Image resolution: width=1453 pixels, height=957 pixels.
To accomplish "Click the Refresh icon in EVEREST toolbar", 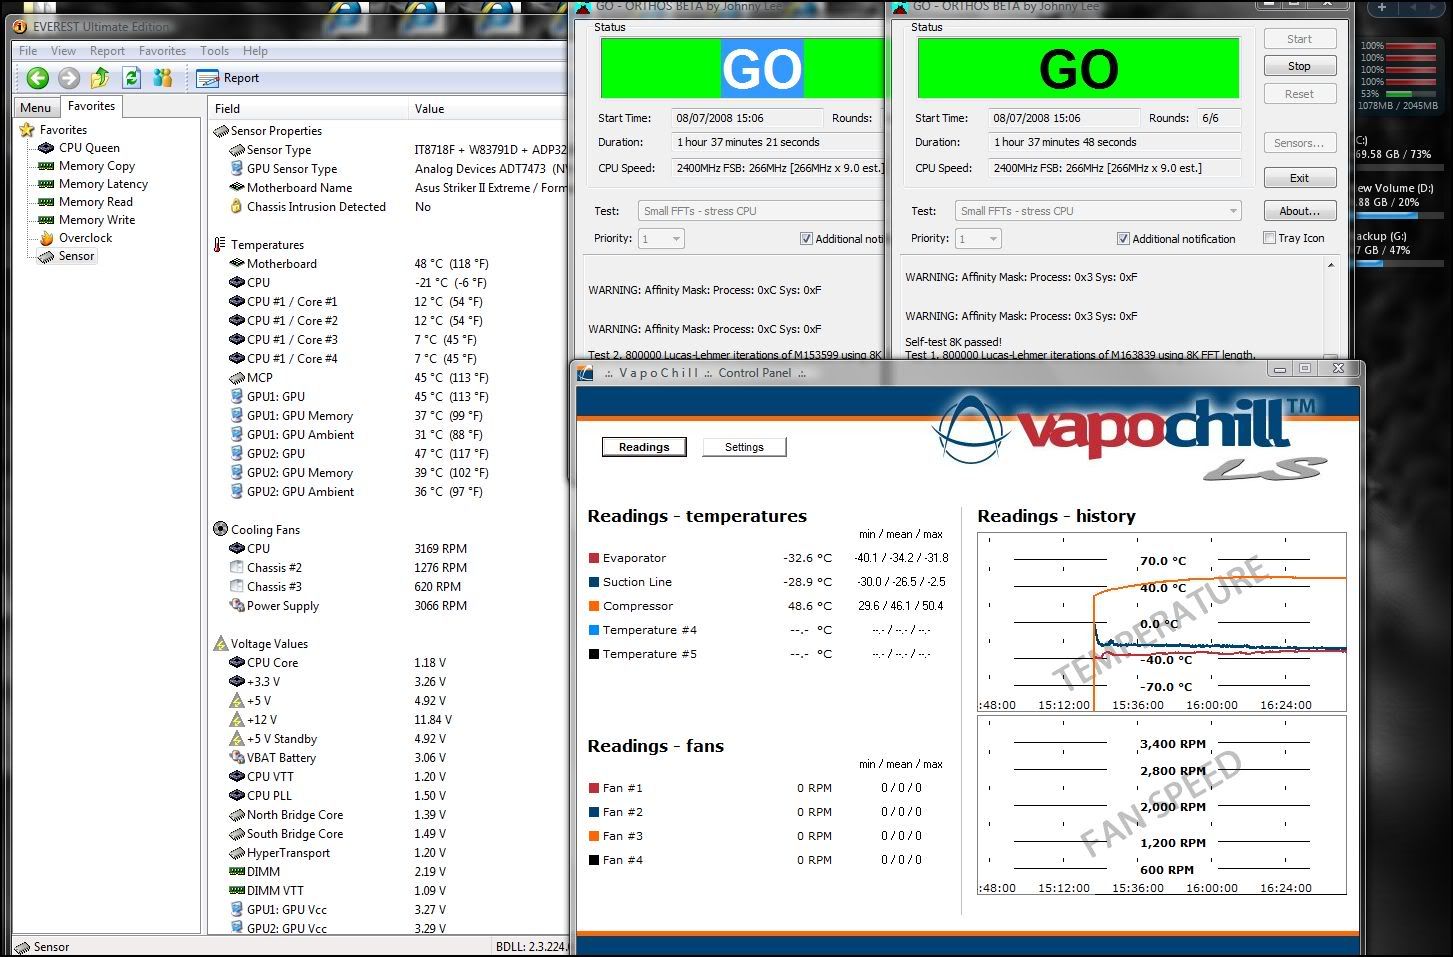I will [x=131, y=78].
